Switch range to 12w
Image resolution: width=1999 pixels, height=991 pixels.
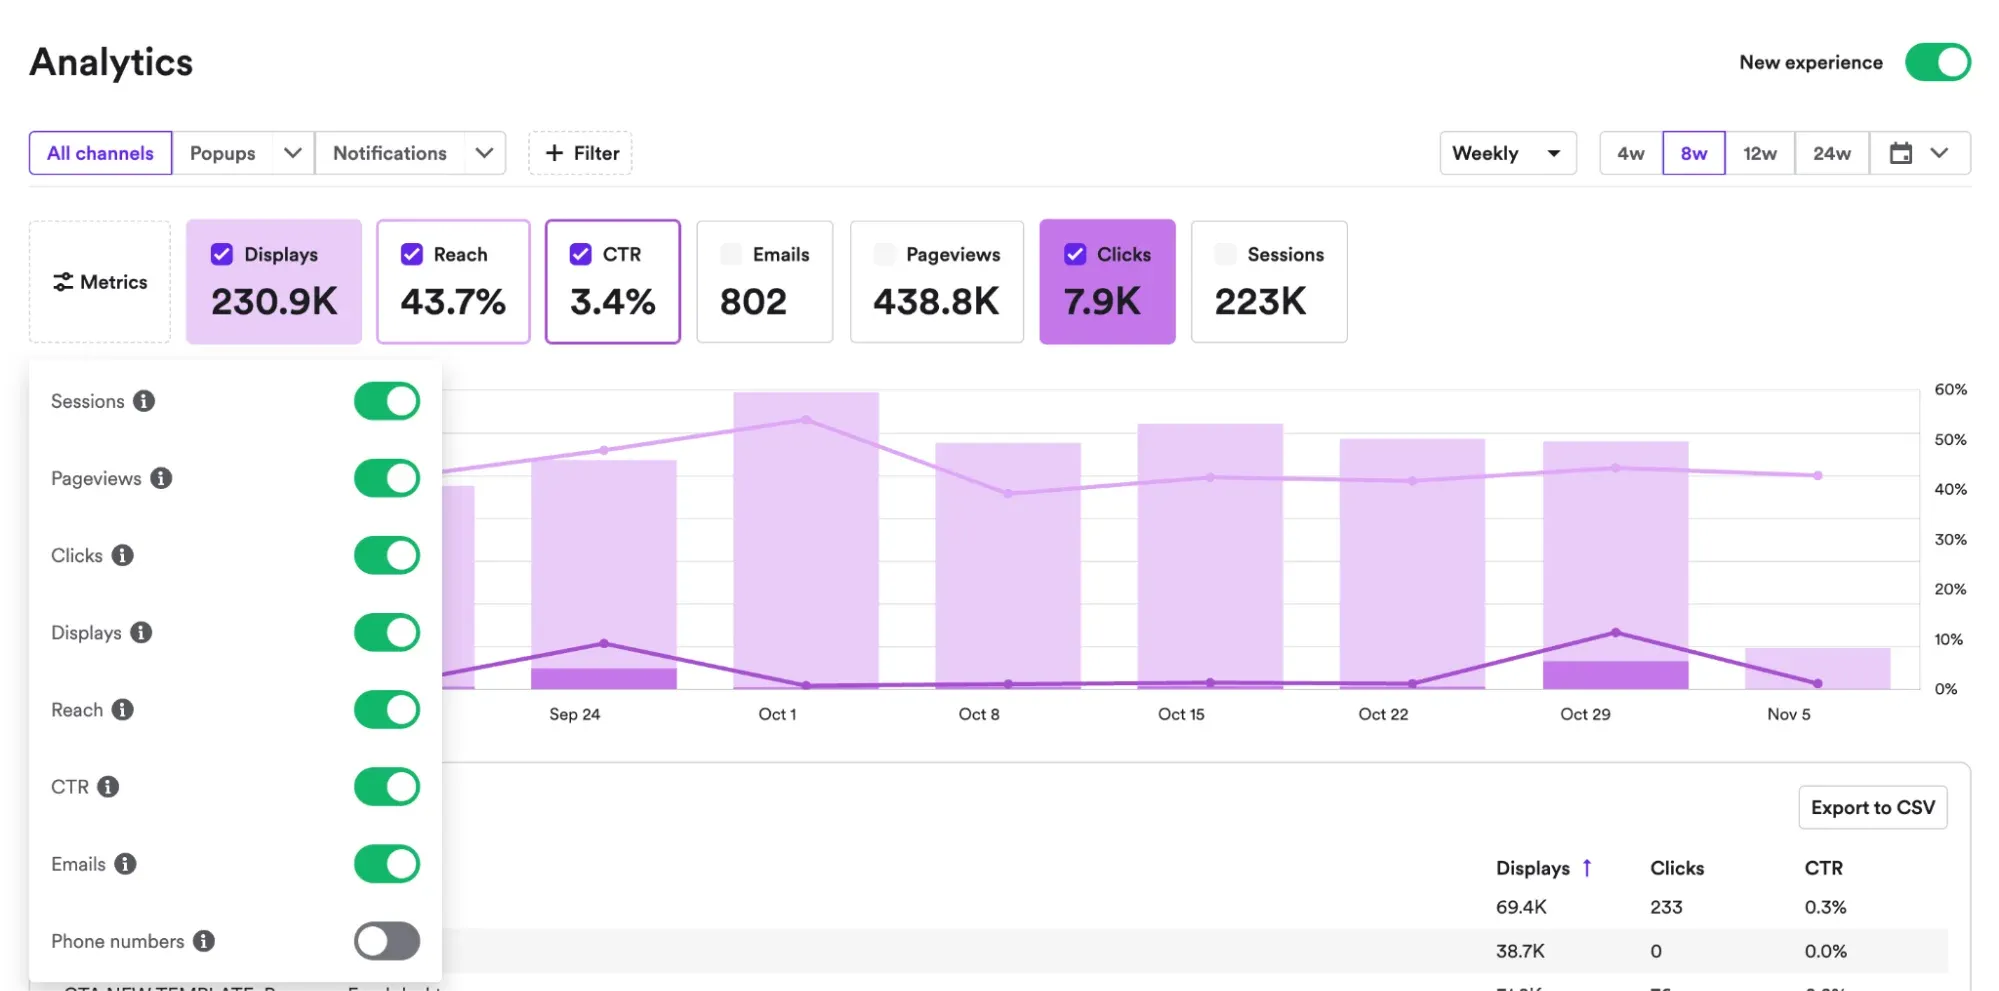tap(1760, 153)
